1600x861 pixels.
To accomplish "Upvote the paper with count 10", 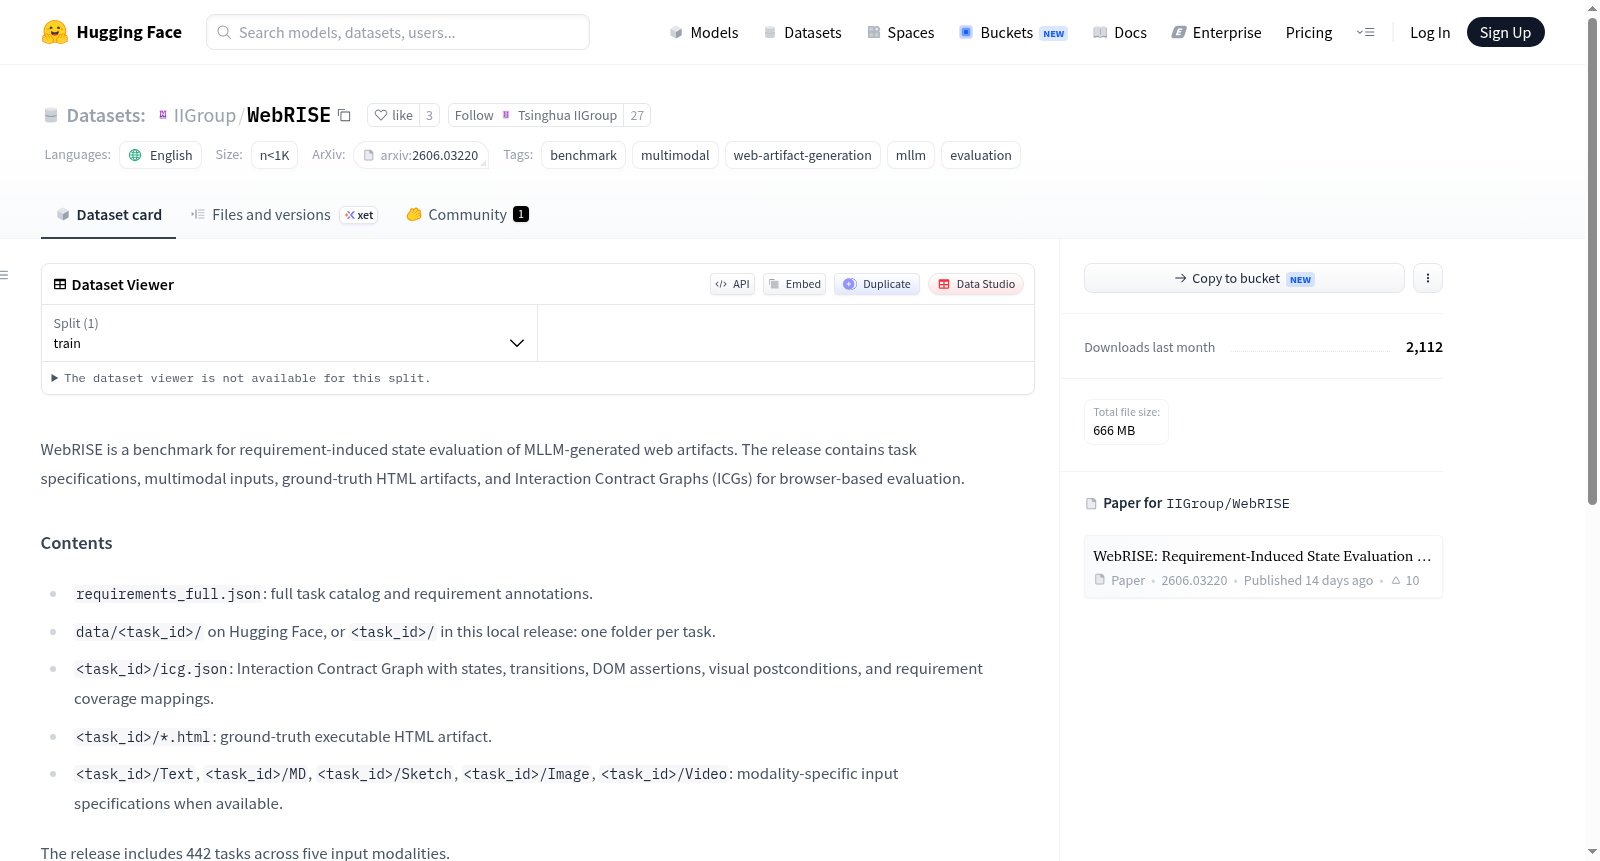I will point(1405,580).
